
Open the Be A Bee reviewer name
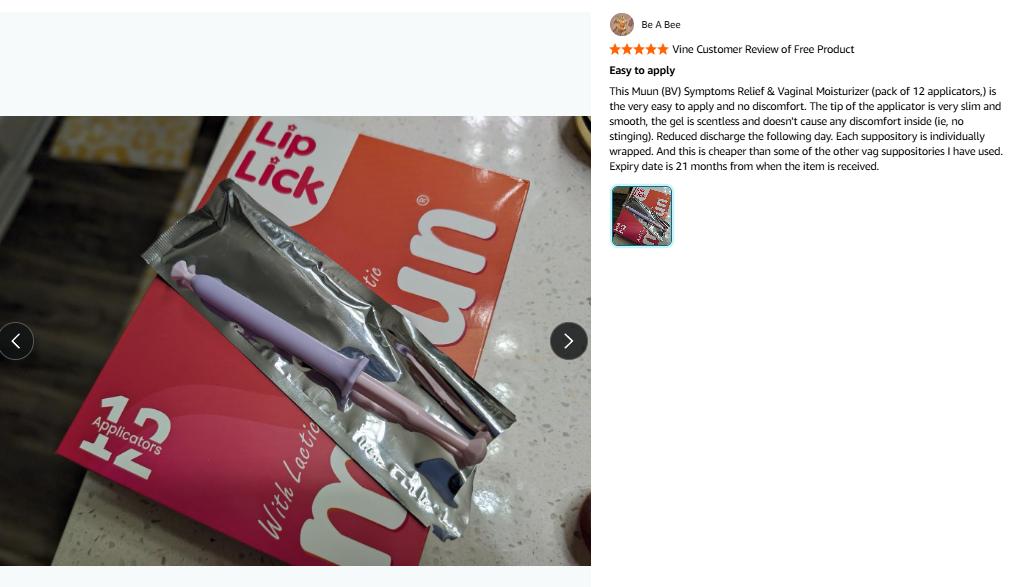[x=661, y=24]
